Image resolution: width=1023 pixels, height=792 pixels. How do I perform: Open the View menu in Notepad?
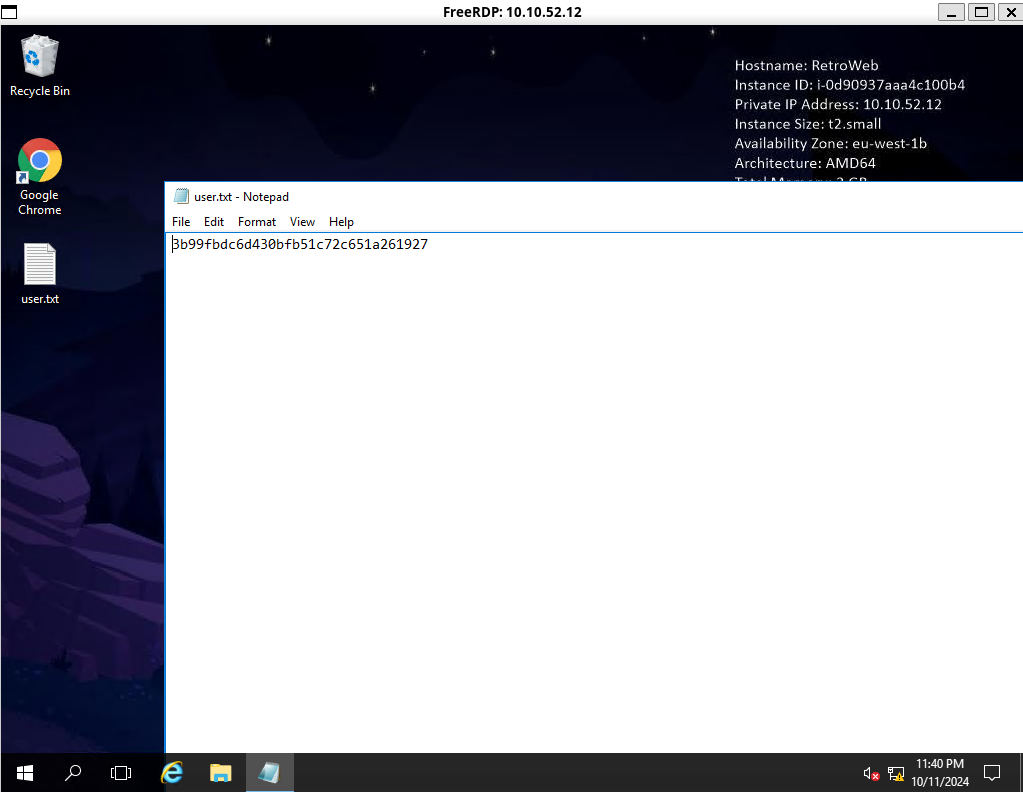pyautogui.click(x=302, y=222)
